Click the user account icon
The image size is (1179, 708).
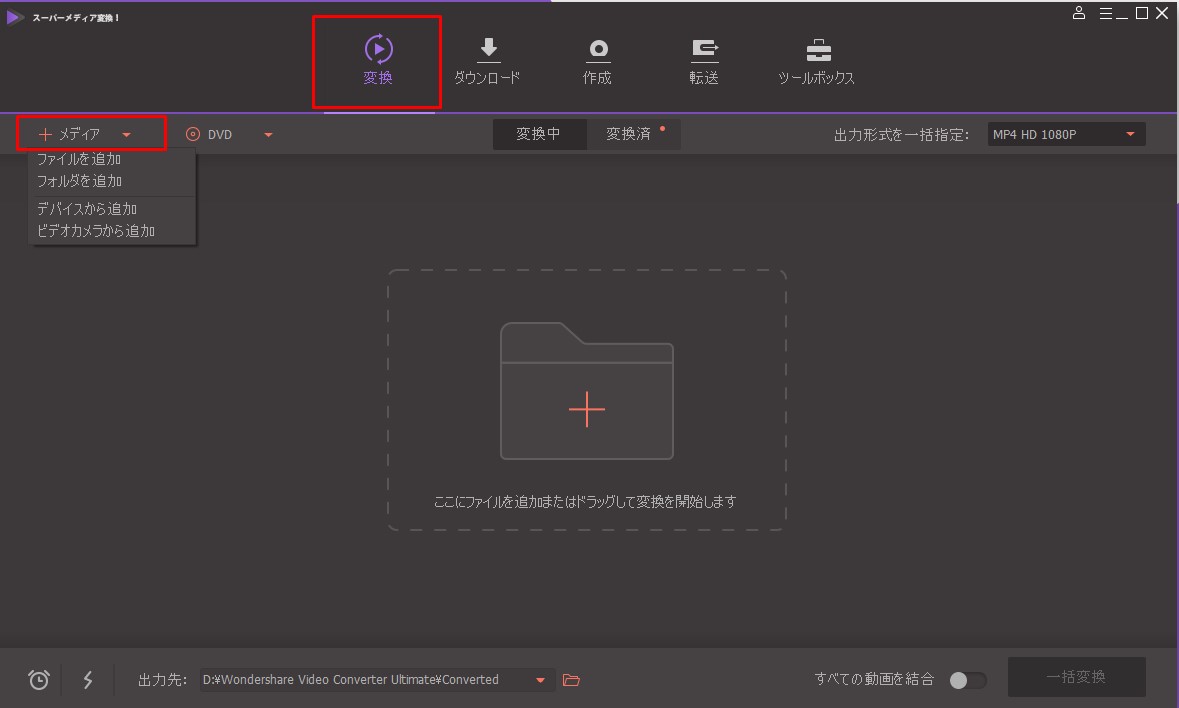point(1079,14)
